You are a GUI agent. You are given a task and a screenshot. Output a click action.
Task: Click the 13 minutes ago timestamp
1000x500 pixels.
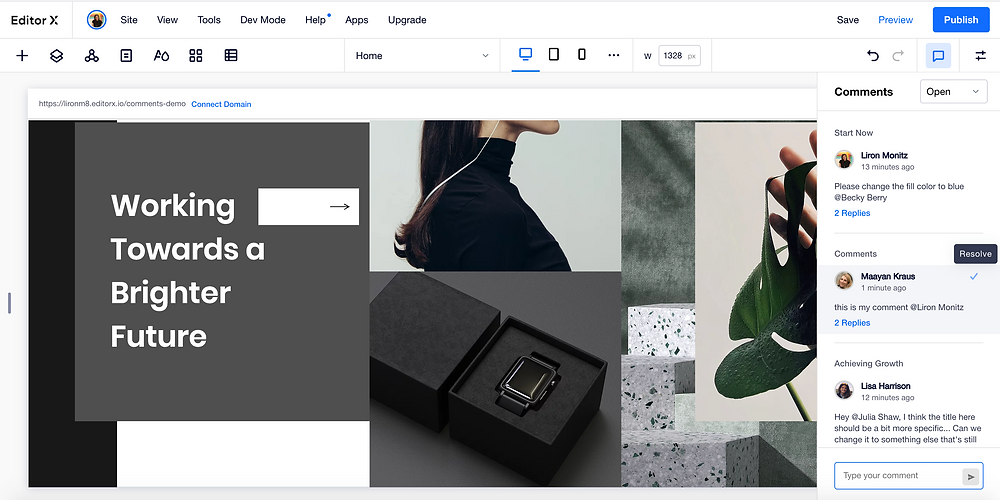click(x=887, y=167)
